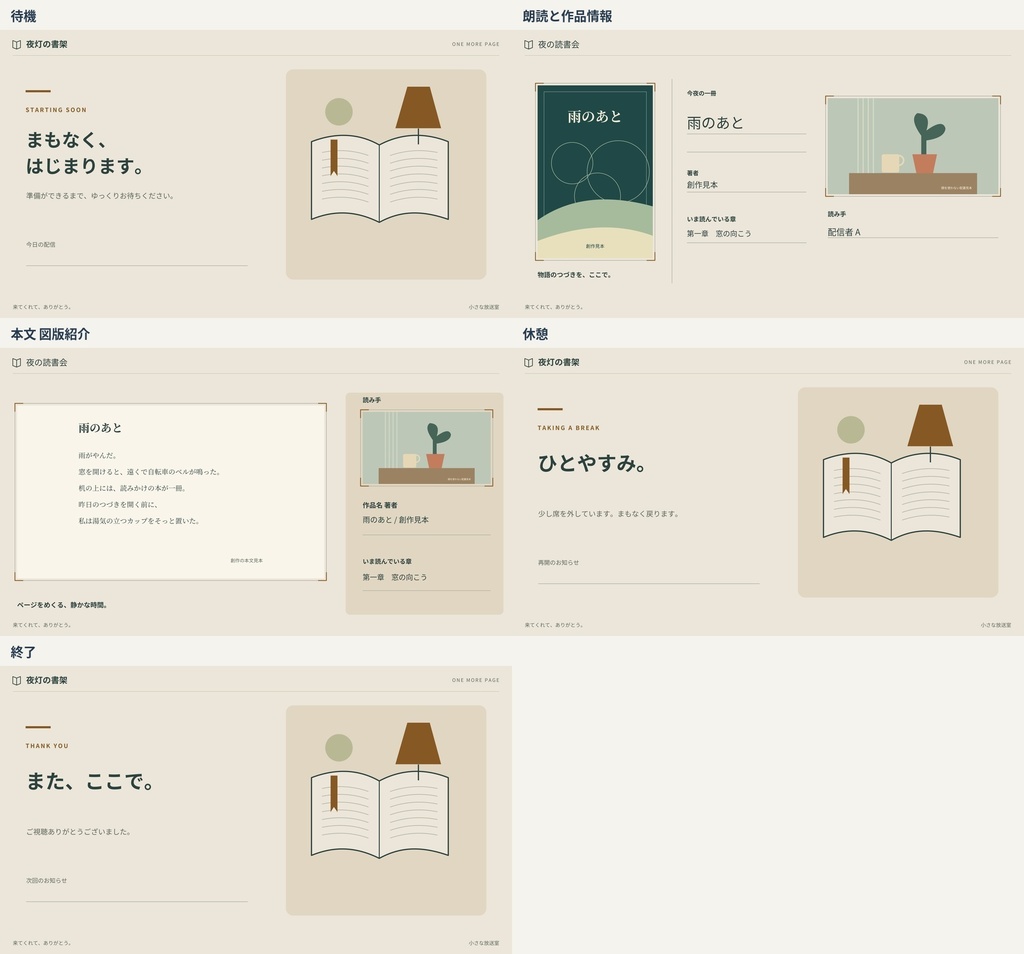Click the 休憩 section title
The image size is (1024, 954).
click(x=536, y=334)
